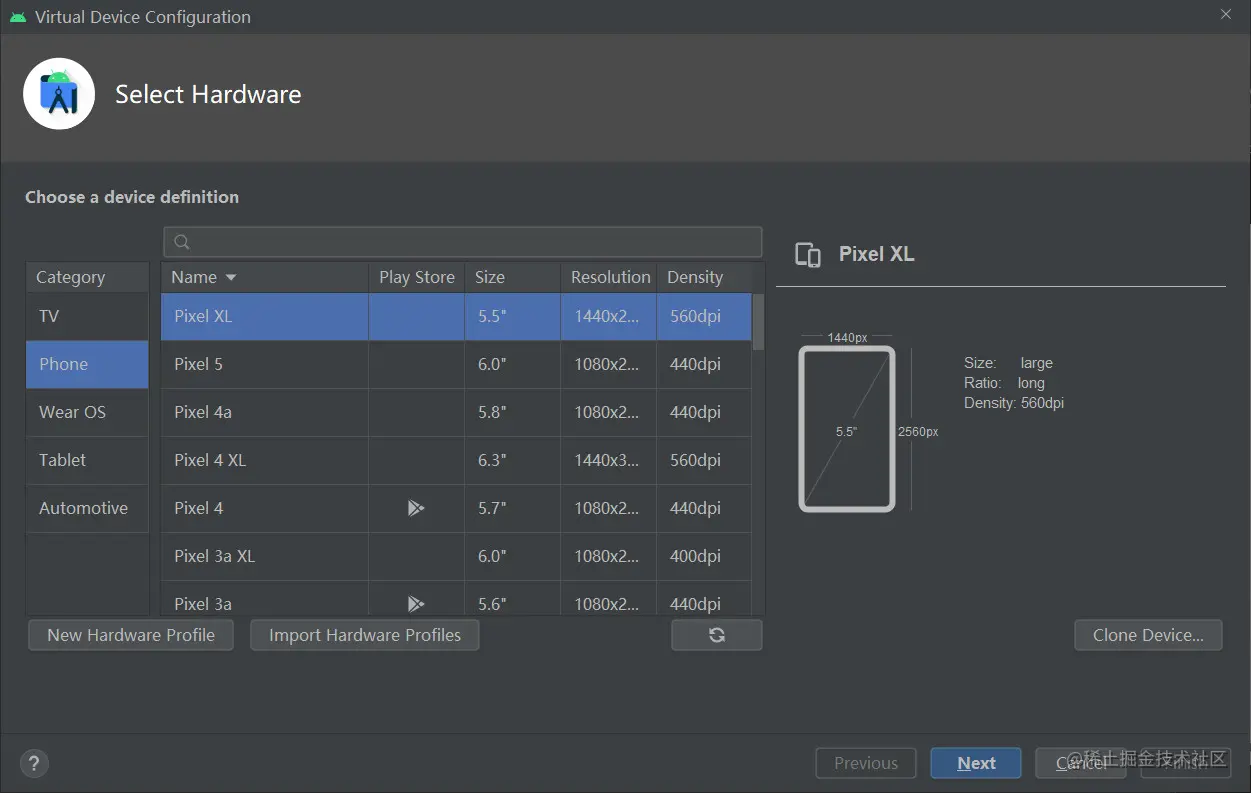Click Import Hardware Profiles
Screen dimensions: 1251x793
click(364, 634)
